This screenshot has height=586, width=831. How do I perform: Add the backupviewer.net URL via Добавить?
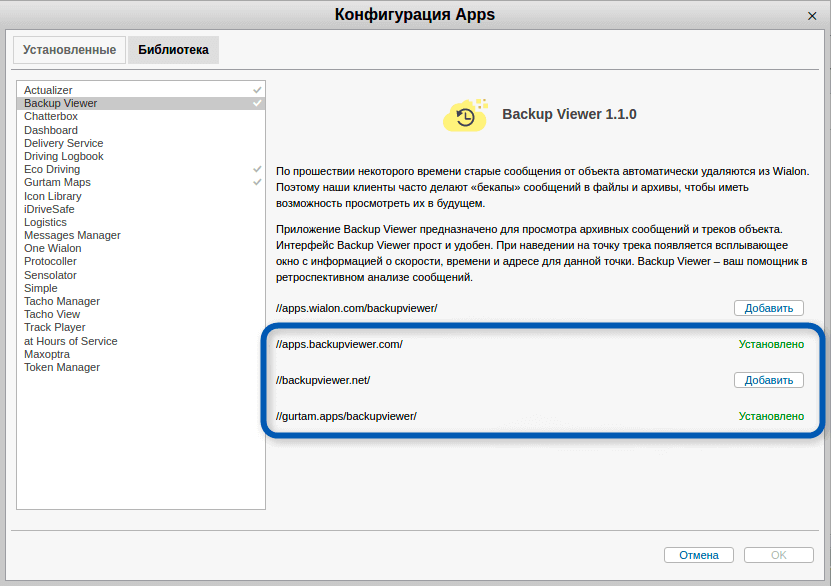click(768, 380)
